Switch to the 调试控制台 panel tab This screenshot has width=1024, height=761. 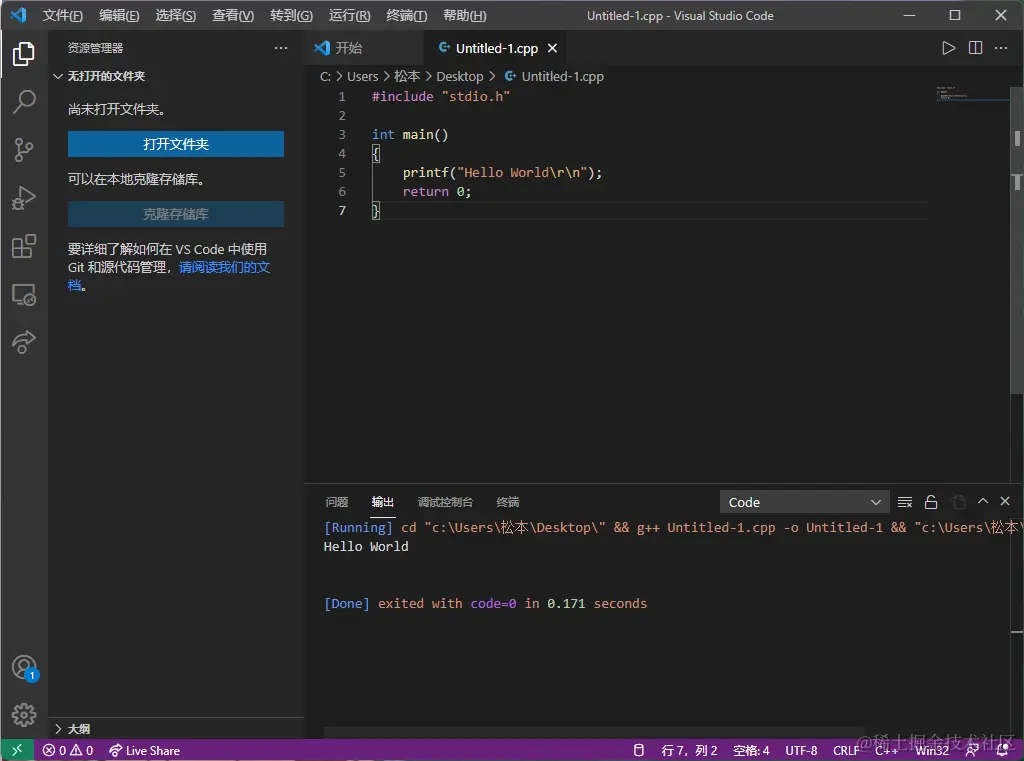pos(445,502)
